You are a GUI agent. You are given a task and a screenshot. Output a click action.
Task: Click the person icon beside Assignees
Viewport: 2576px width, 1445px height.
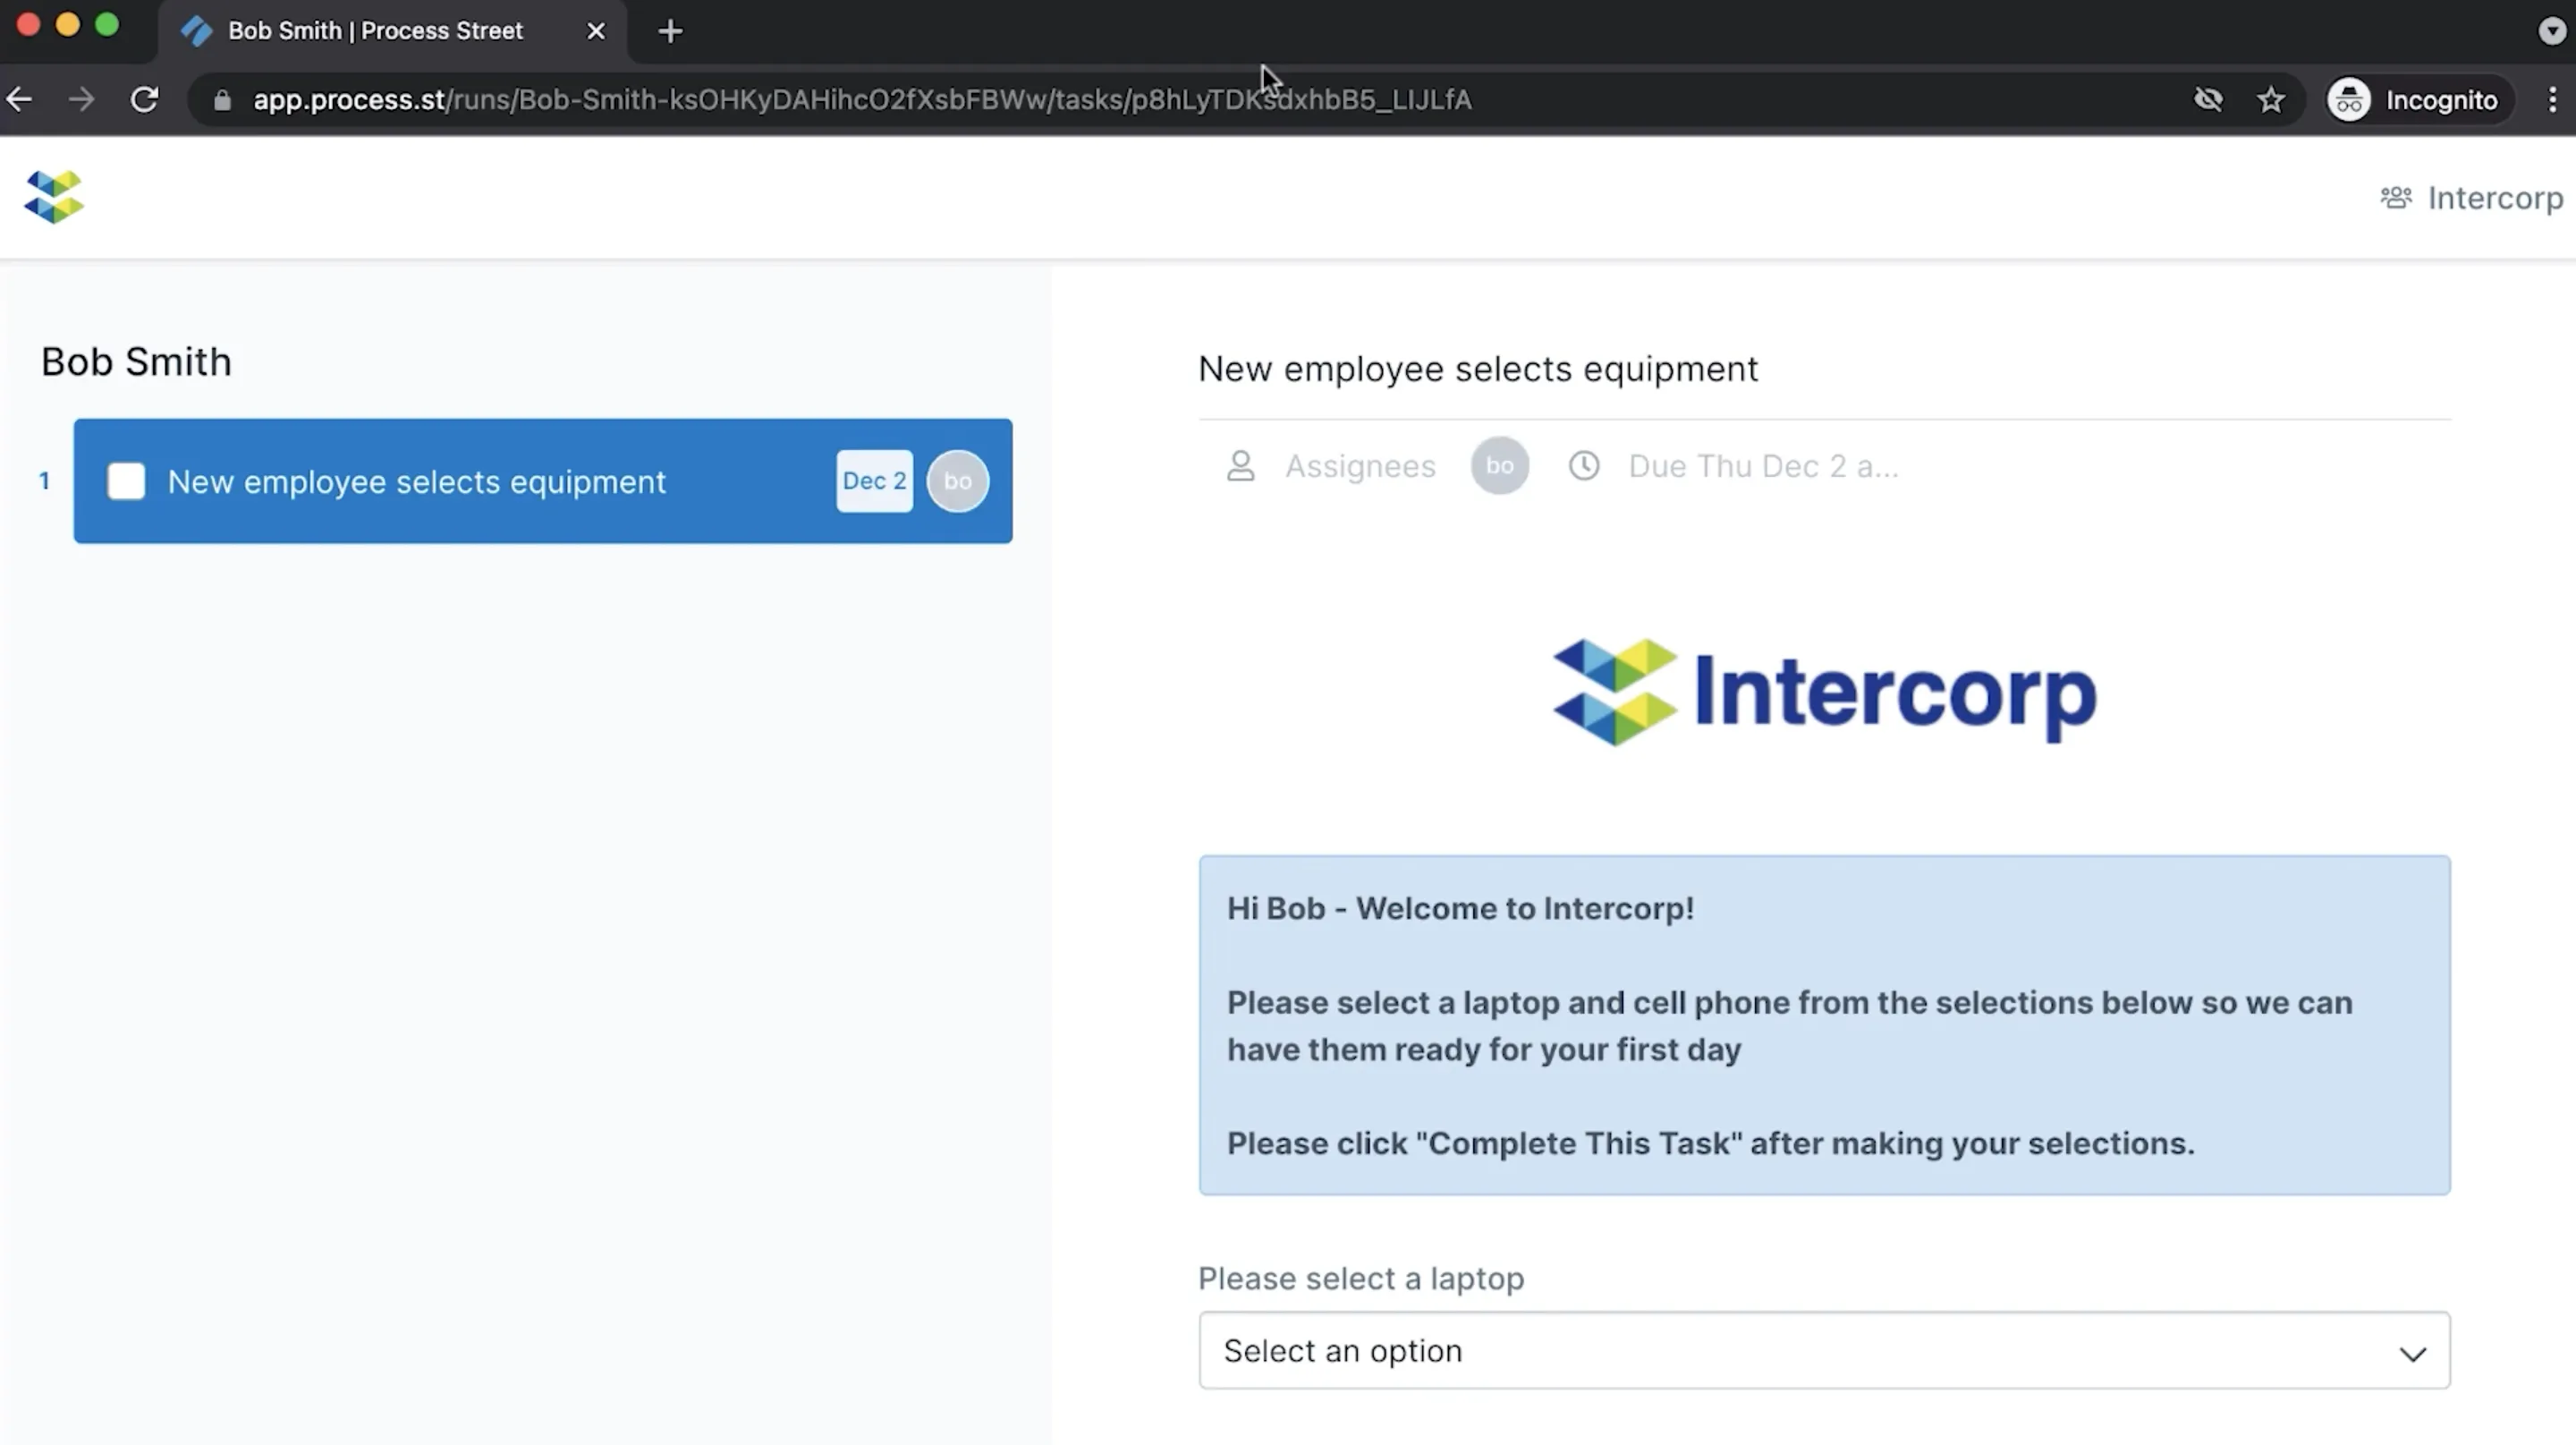coord(1240,466)
